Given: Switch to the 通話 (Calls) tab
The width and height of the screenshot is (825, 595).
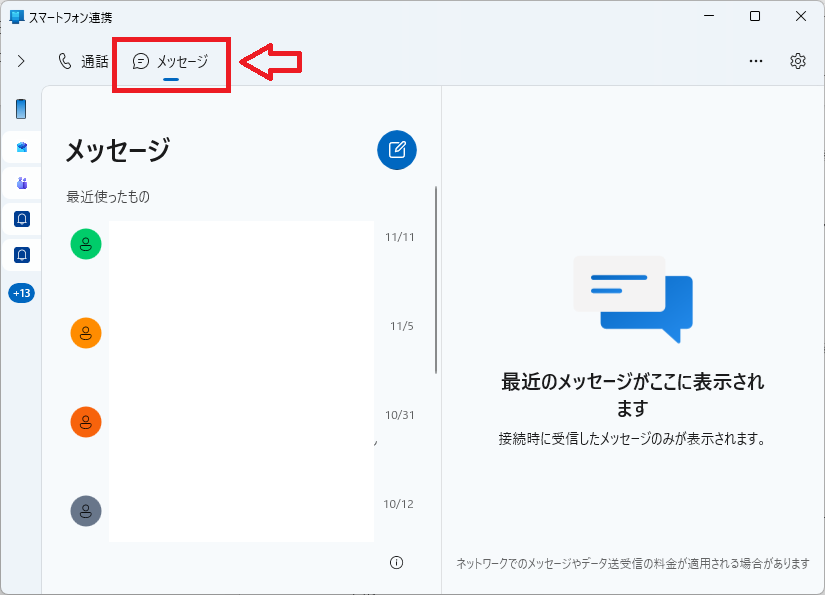Looking at the screenshot, I should pyautogui.click(x=82, y=61).
